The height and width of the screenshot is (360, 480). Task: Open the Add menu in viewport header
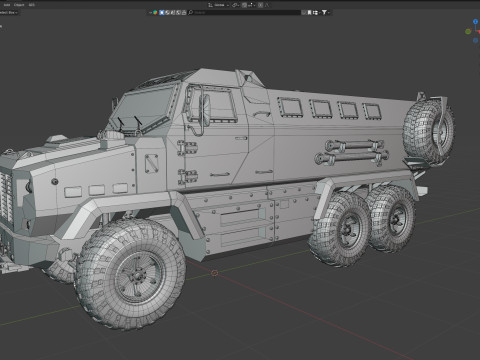7,5
